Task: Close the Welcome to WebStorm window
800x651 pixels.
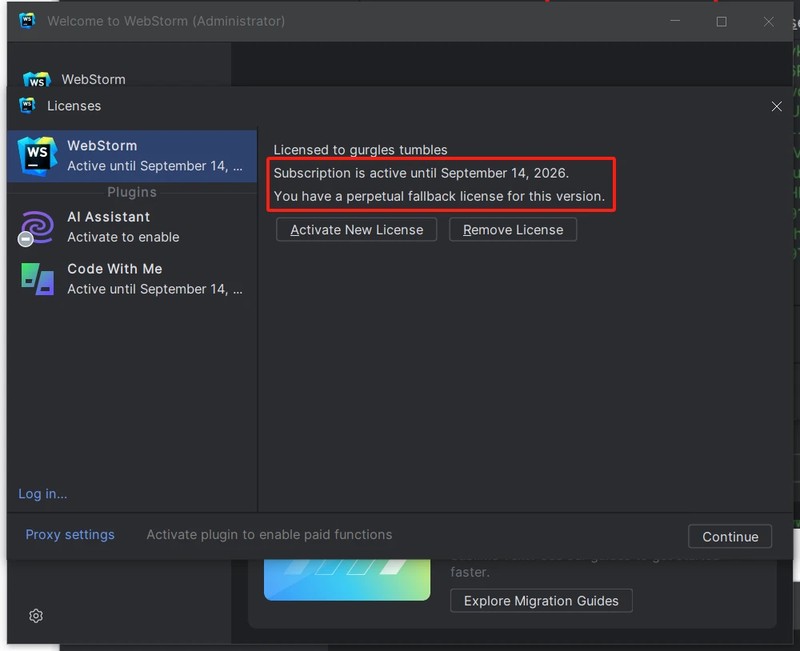Action: pyautogui.click(x=768, y=21)
